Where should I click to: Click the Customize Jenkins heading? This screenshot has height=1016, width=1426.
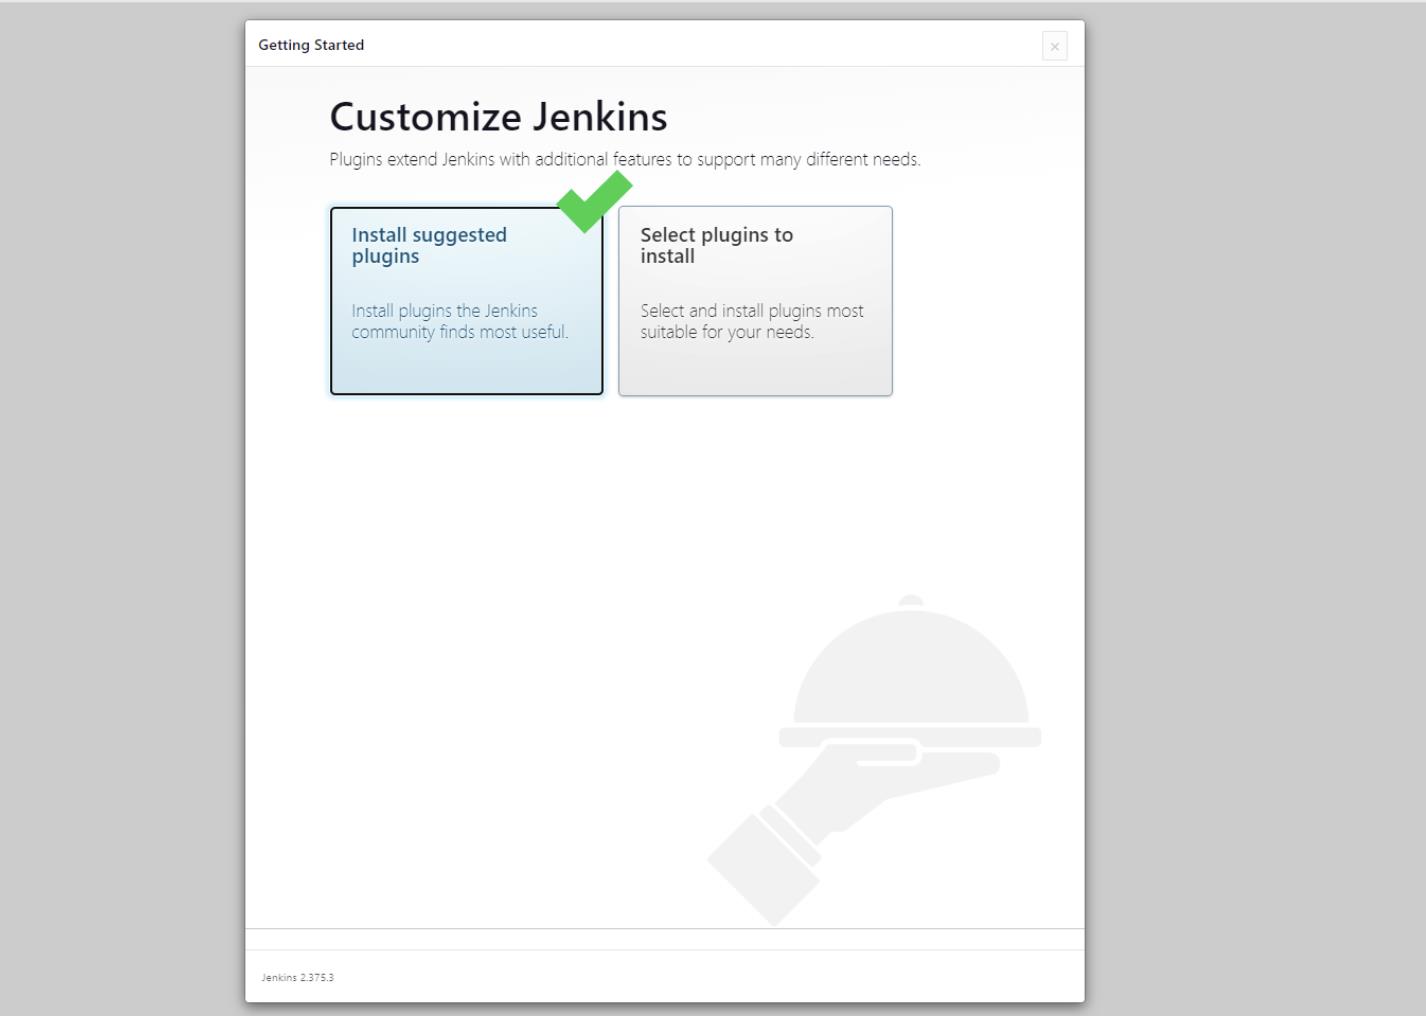coord(498,116)
